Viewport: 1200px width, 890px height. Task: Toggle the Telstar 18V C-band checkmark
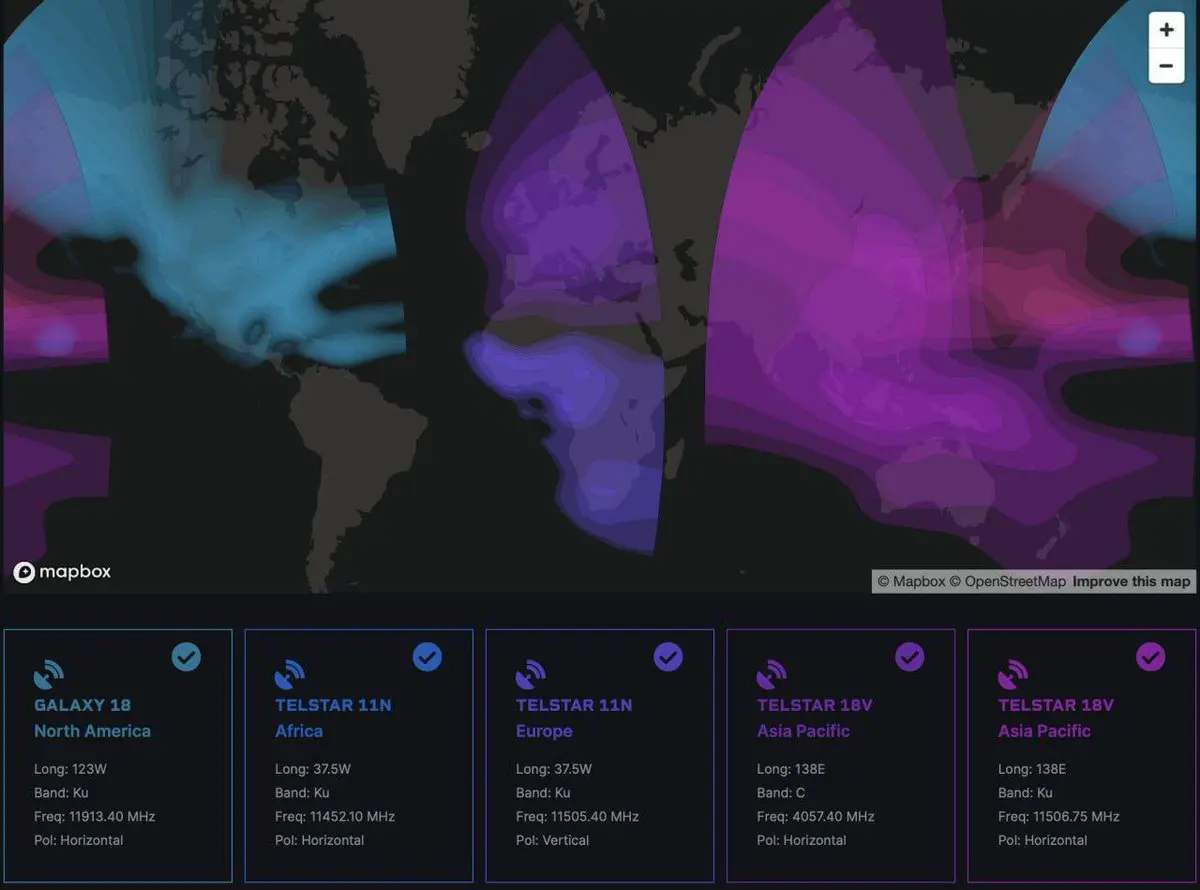pyautogui.click(x=909, y=657)
